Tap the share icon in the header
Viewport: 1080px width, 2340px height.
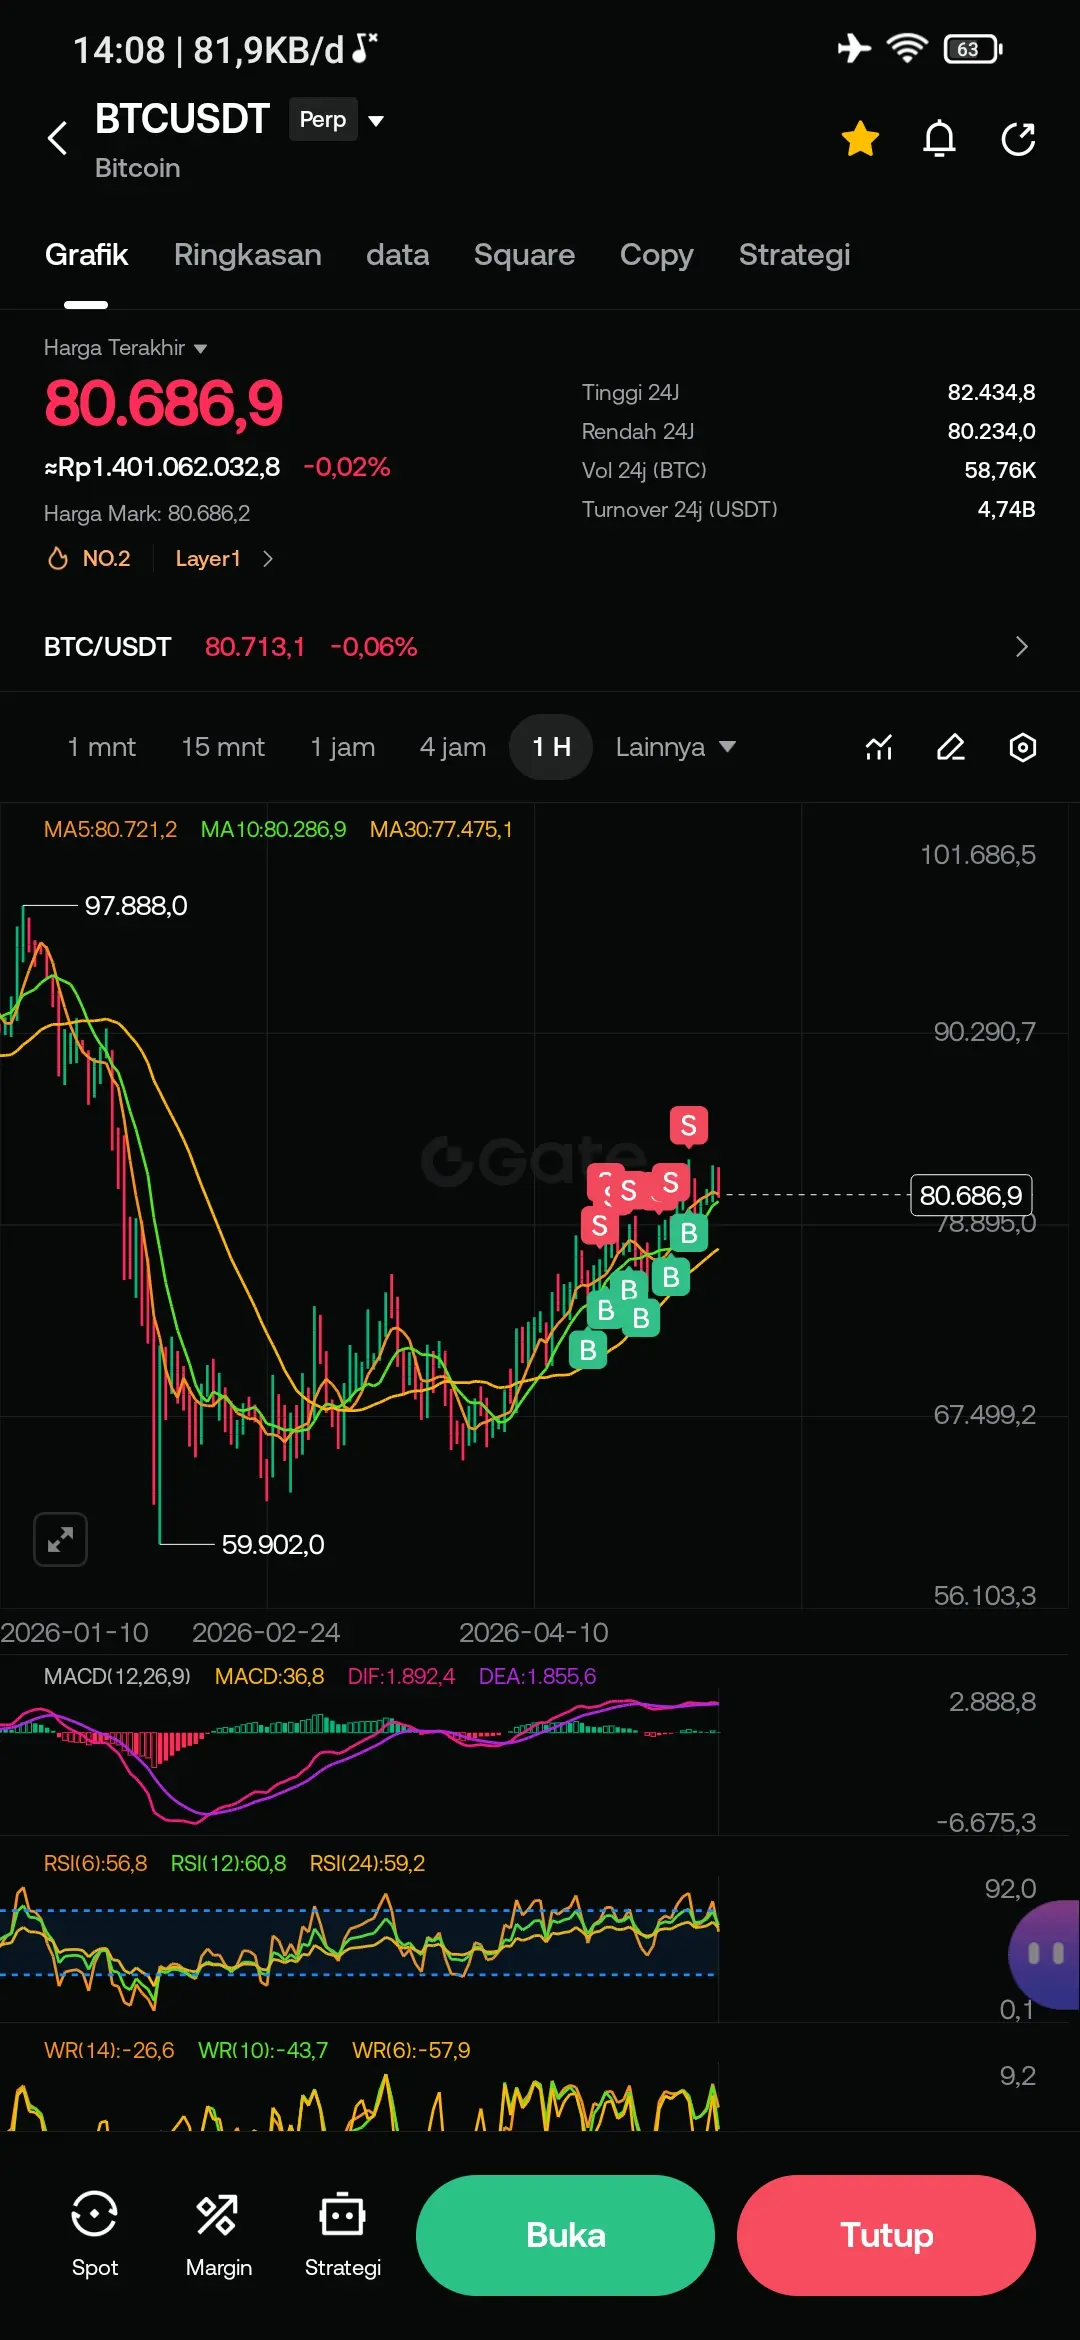click(x=1018, y=138)
